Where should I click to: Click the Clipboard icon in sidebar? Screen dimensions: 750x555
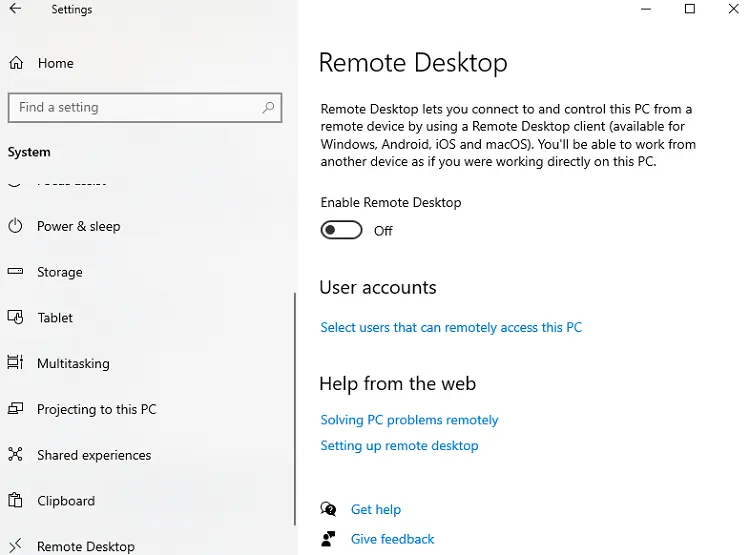tap(15, 500)
